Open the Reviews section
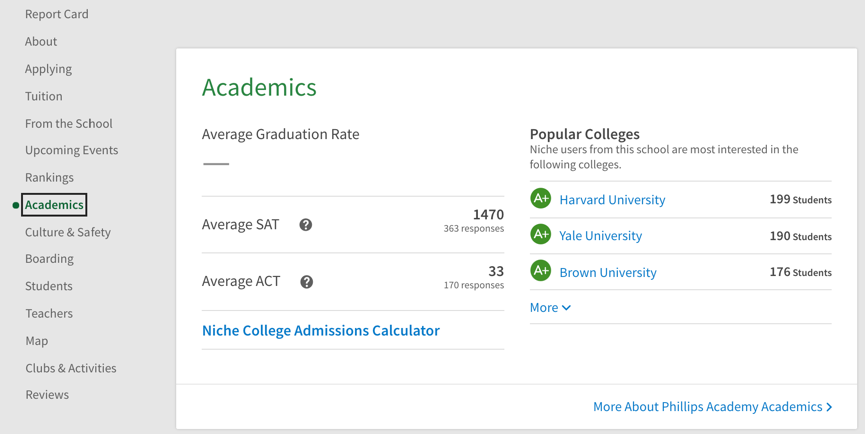865x434 pixels. pyautogui.click(x=47, y=395)
